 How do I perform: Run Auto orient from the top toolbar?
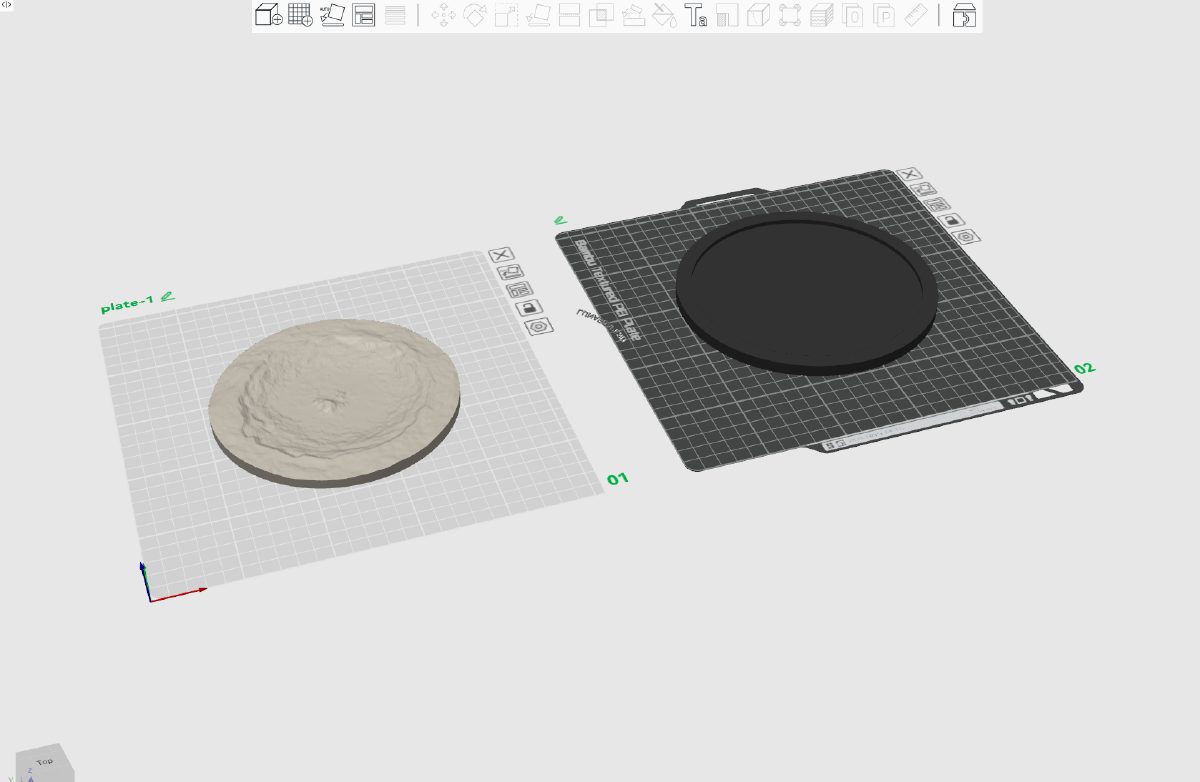pyautogui.click(x=332, y=15)
